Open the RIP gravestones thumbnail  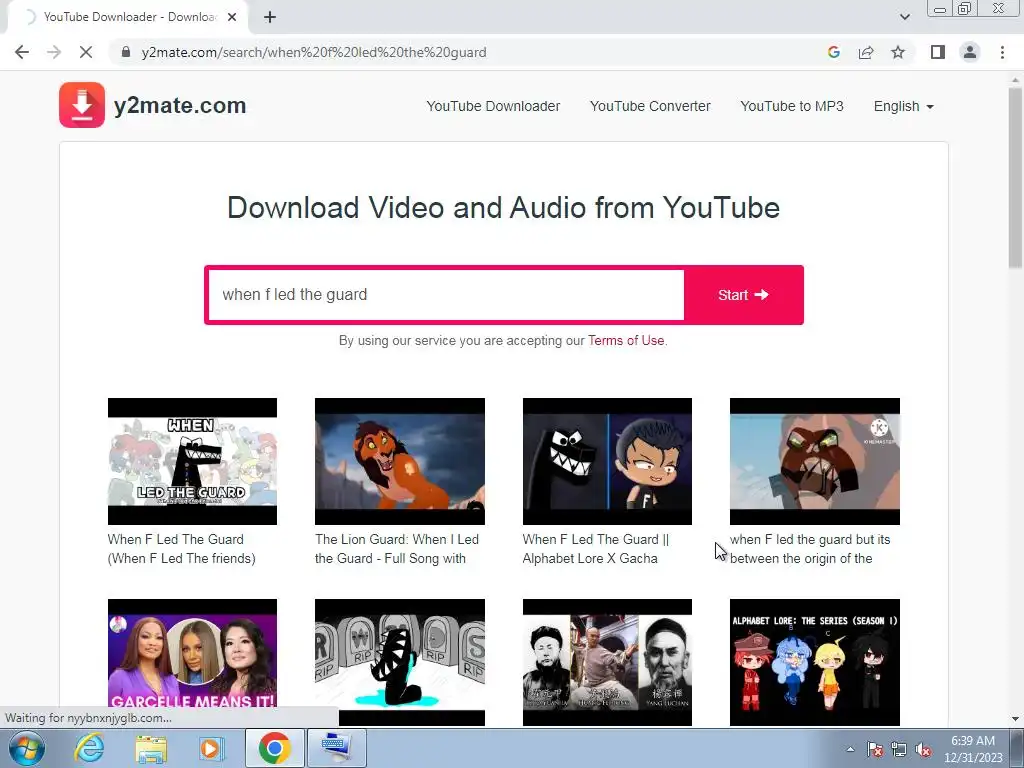click(400, 662)
